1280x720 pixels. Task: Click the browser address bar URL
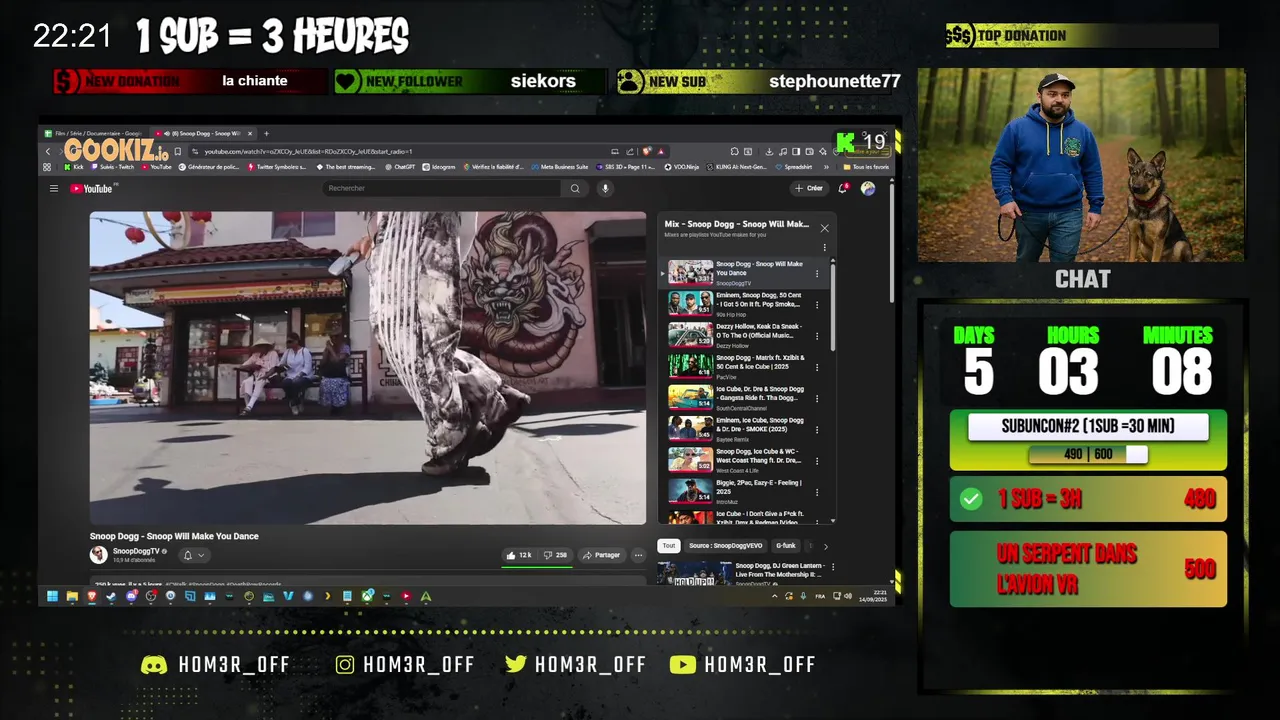(309, 151)
